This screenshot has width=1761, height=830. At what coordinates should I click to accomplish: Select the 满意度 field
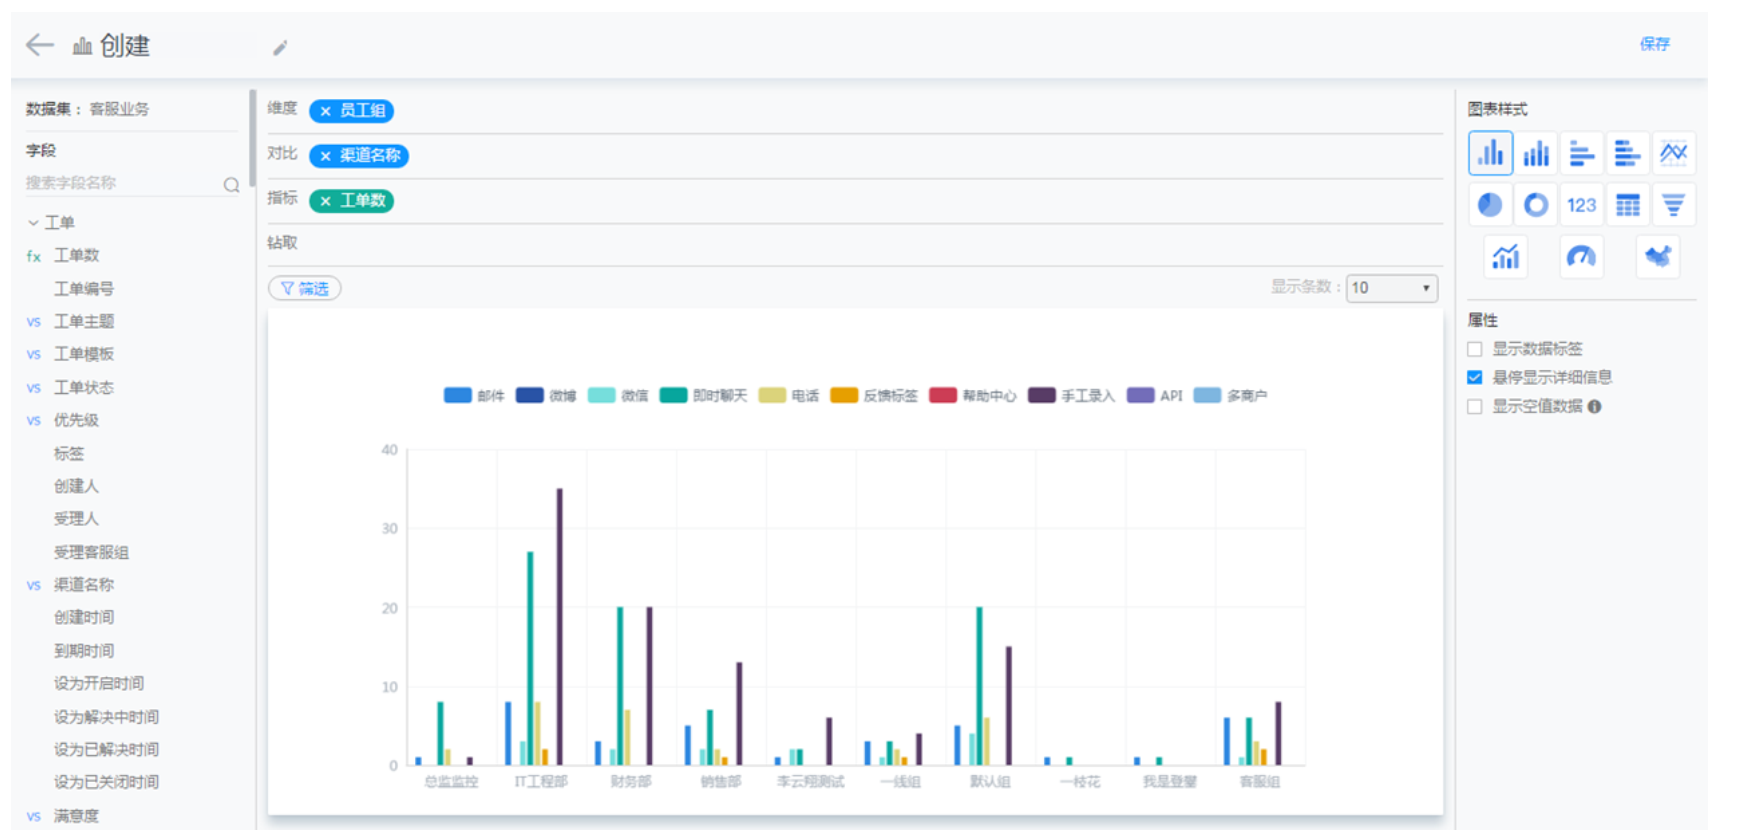click(76, 816)
